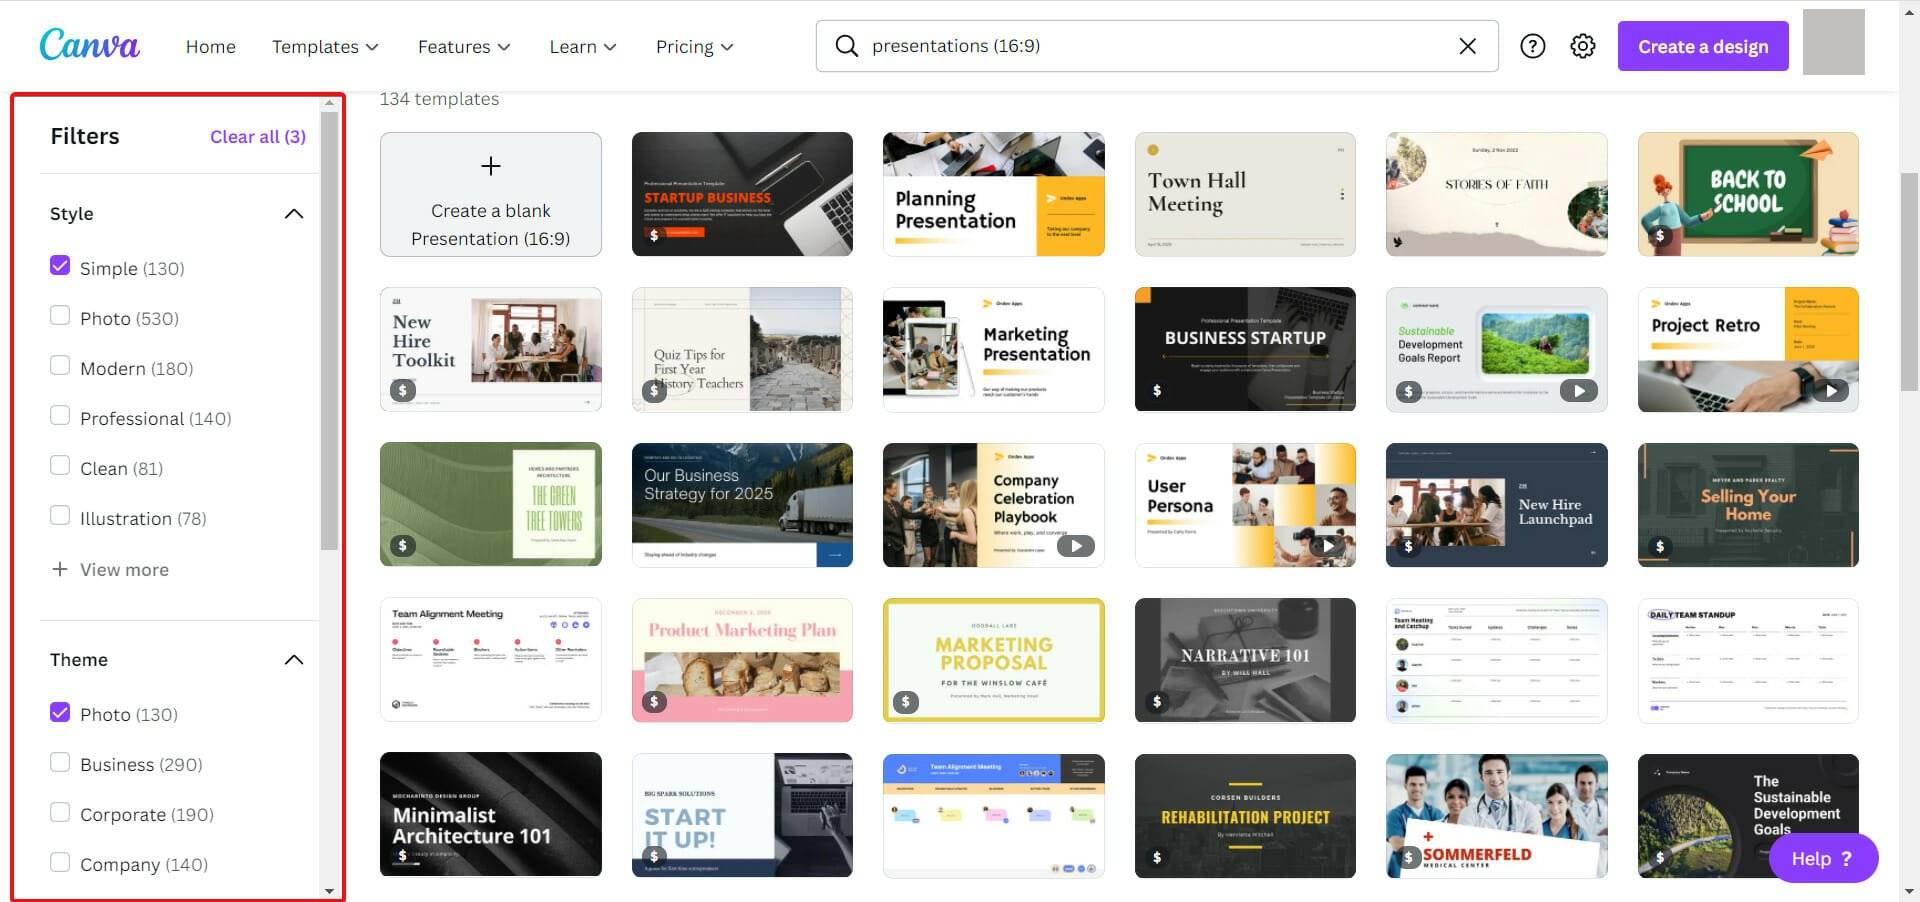Click the dollar badge on Start It Up

pos(654,857)
